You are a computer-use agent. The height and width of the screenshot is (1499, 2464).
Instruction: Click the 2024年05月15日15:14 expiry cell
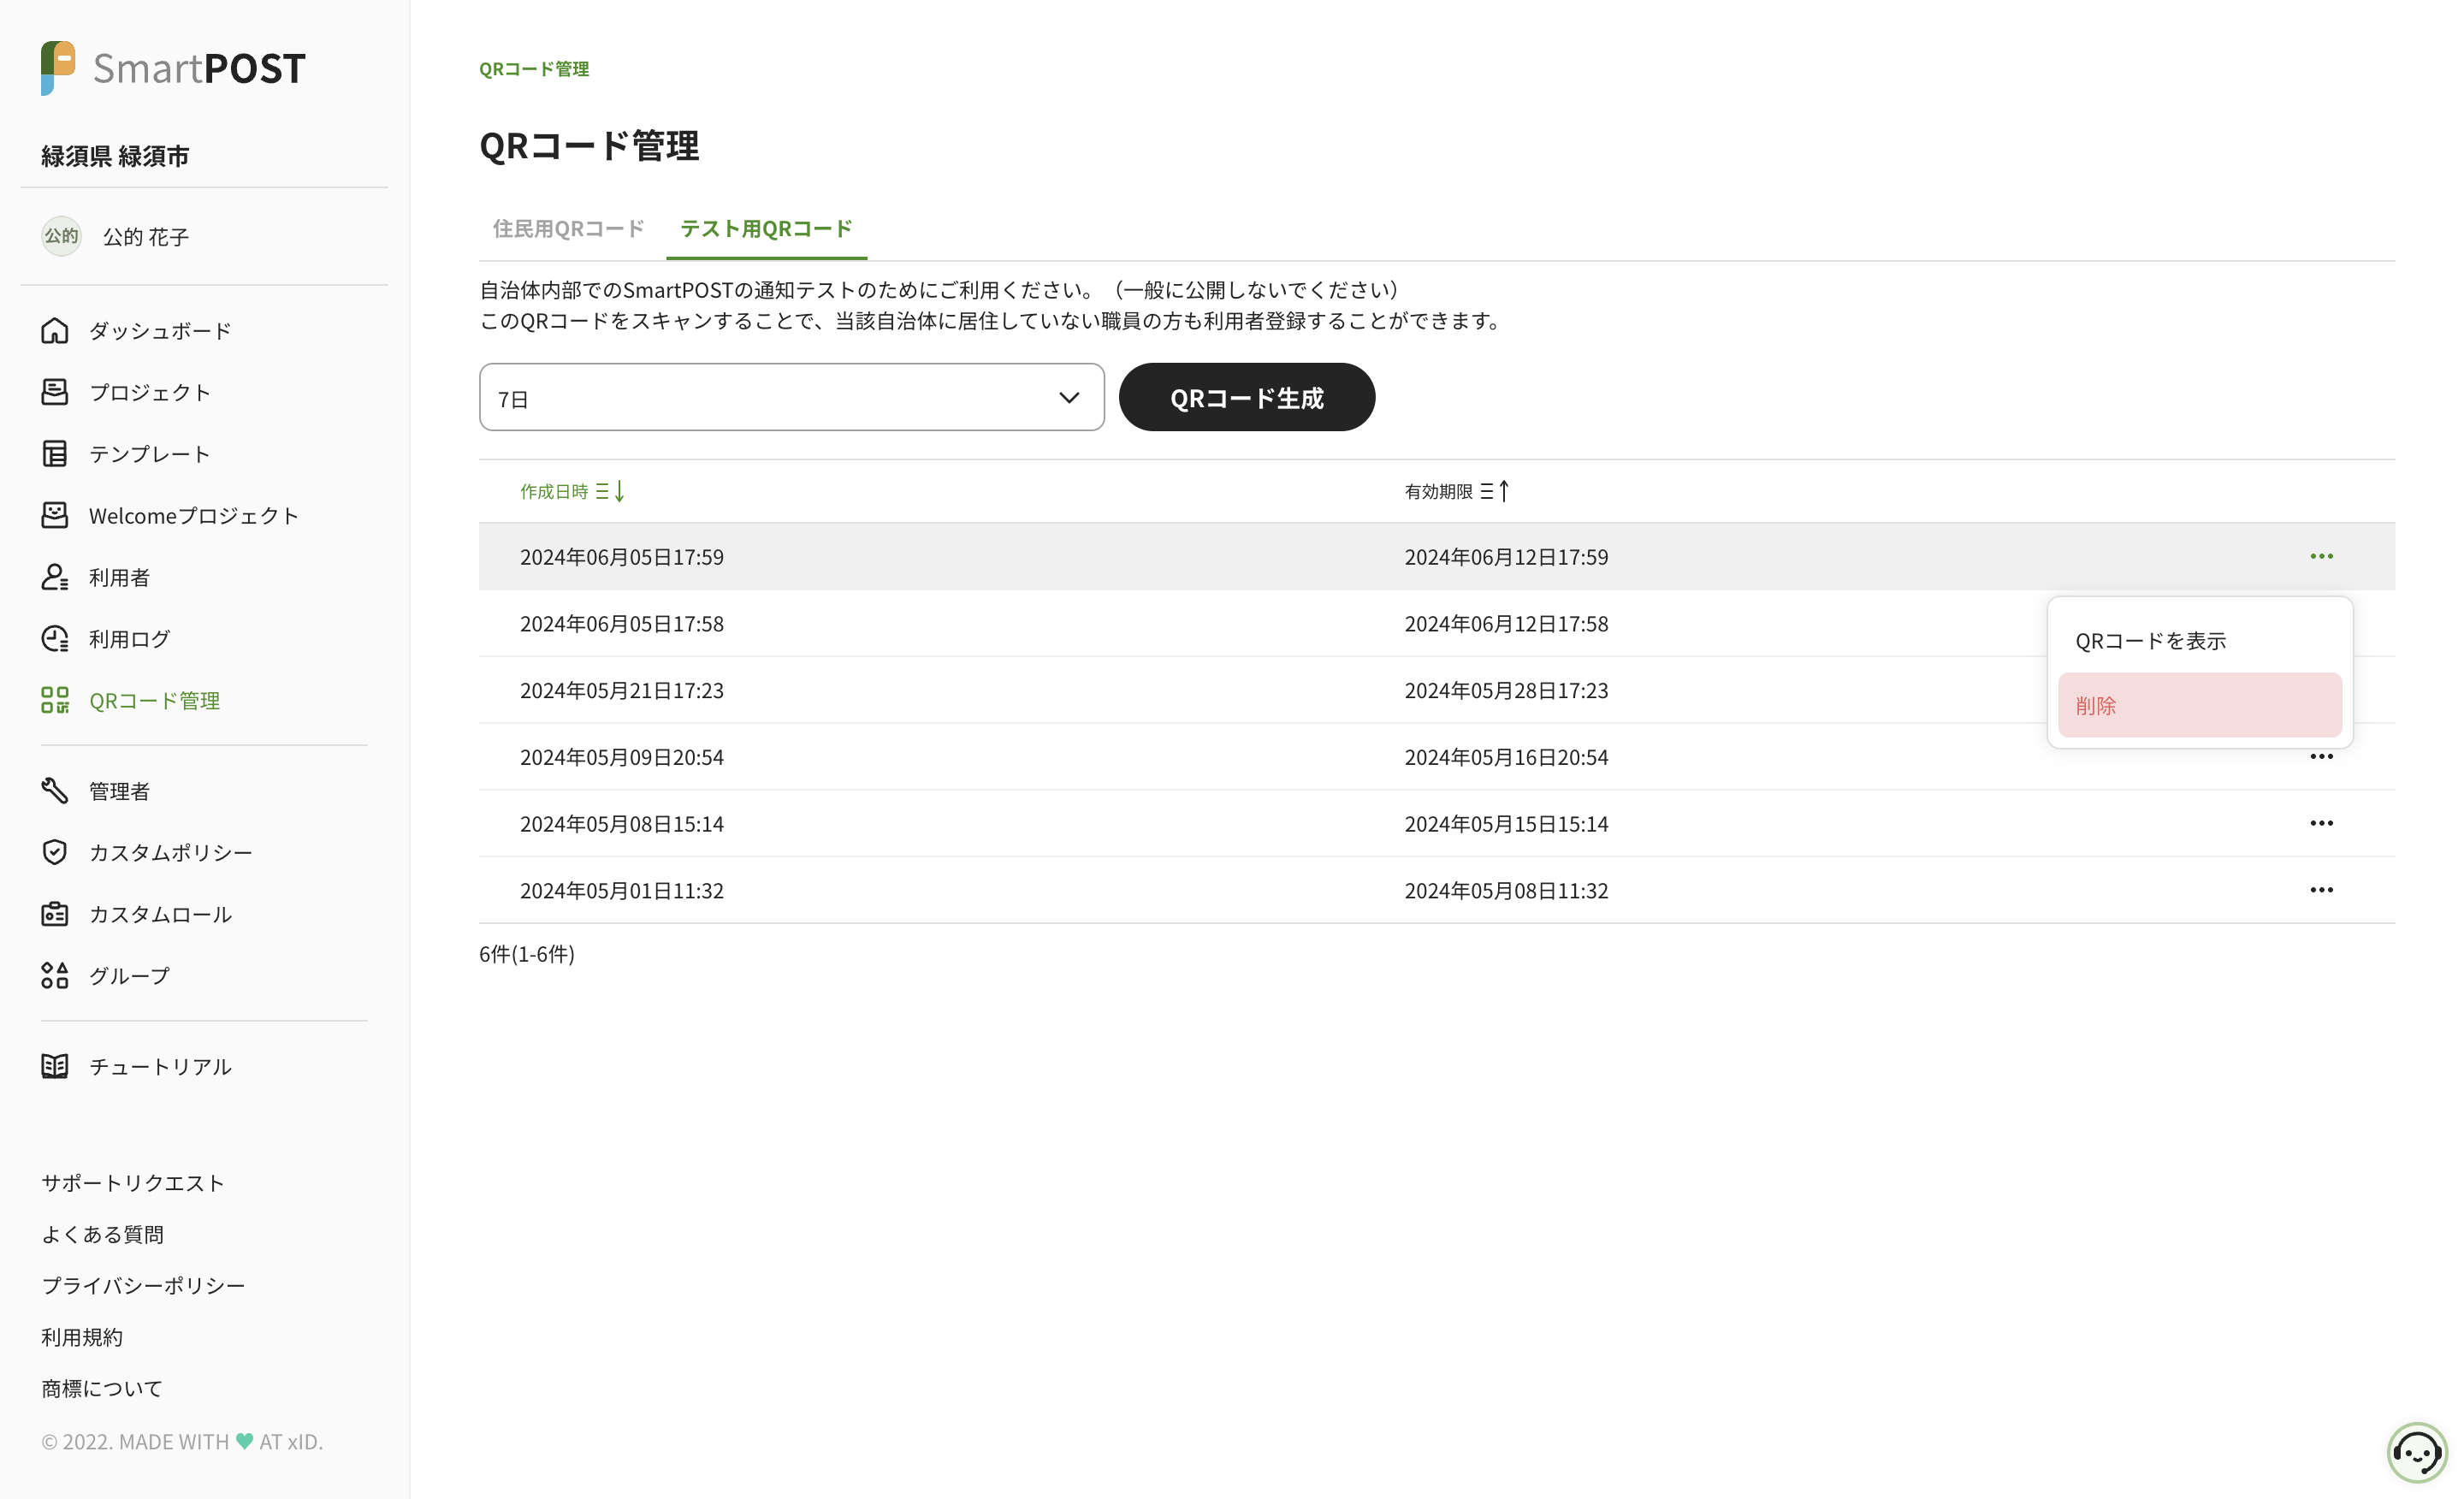[x=1506, y=823]
